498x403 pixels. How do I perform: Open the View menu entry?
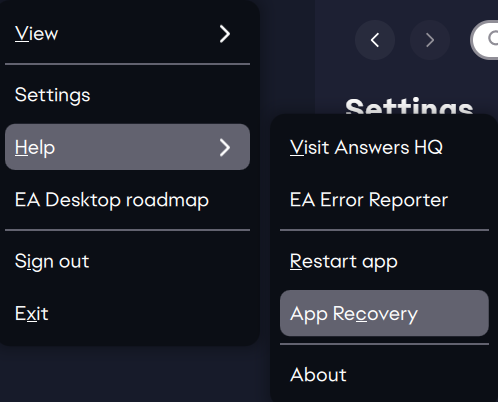pyautogui.click(x=127, y=34)
